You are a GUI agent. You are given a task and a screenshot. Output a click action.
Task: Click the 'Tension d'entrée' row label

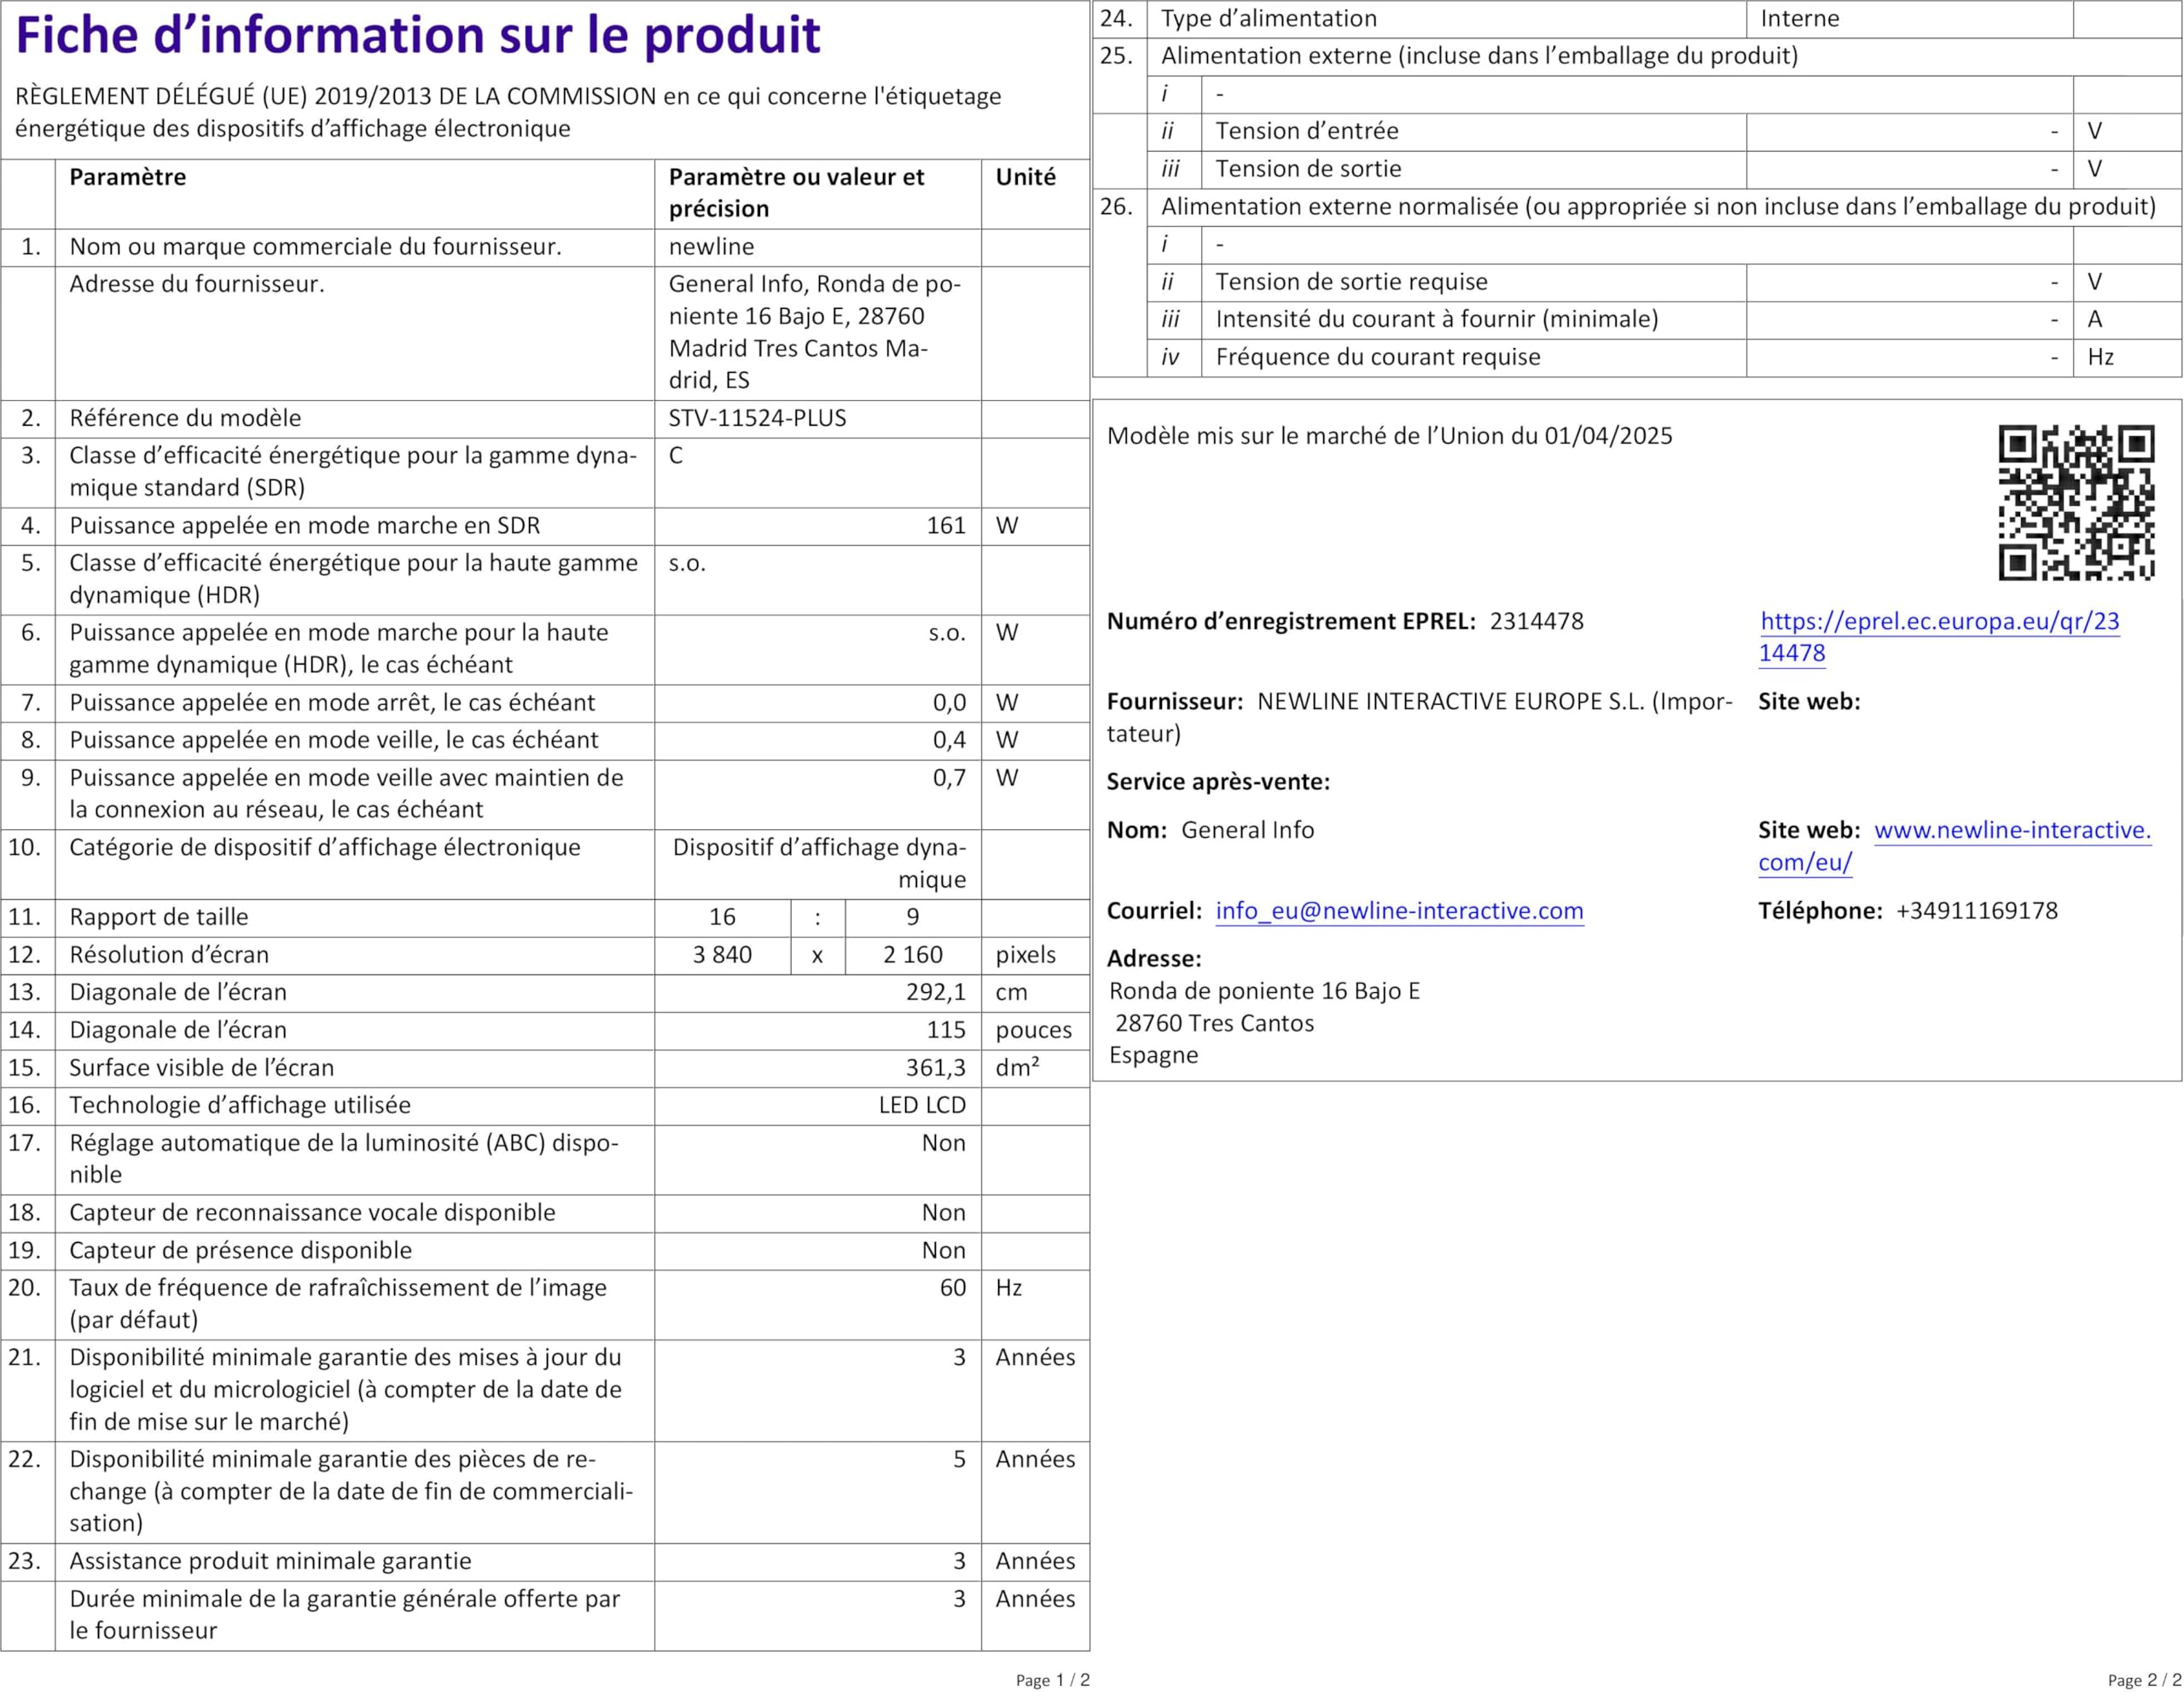(1307, 131)
